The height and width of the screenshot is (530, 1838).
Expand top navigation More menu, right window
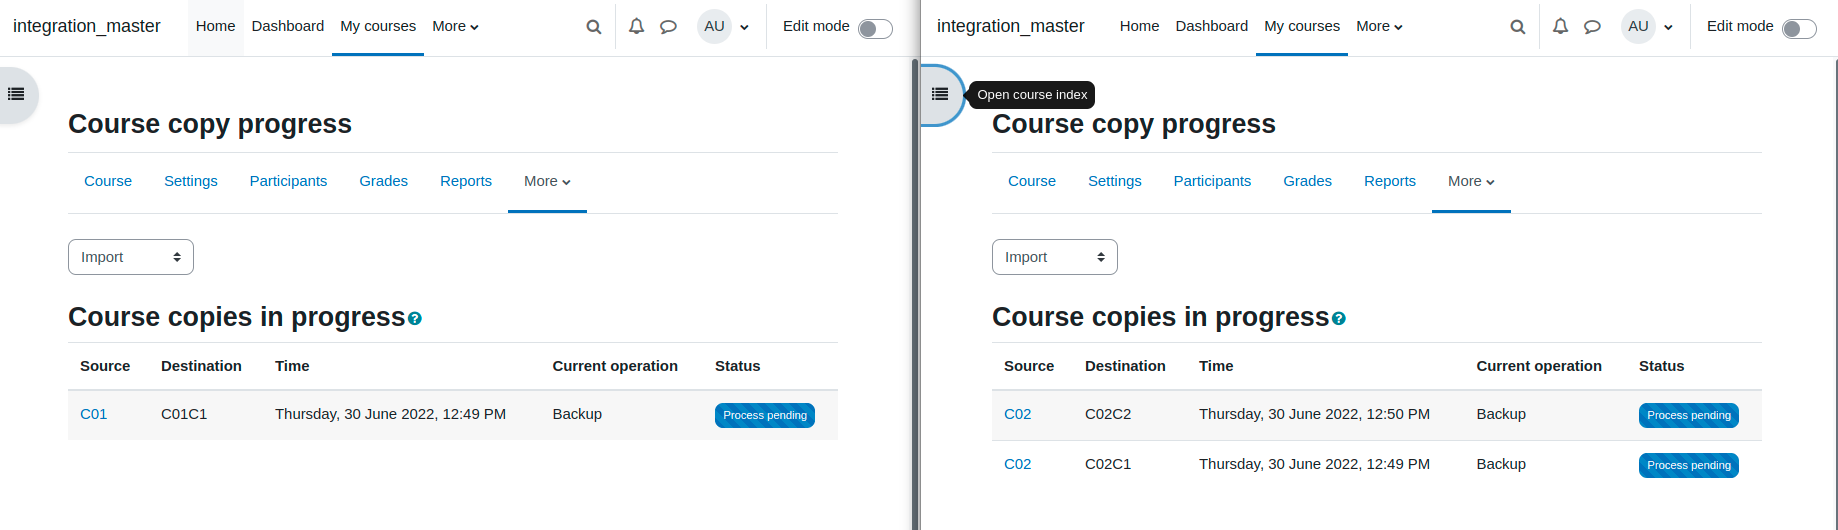(x=1379, y=27)
